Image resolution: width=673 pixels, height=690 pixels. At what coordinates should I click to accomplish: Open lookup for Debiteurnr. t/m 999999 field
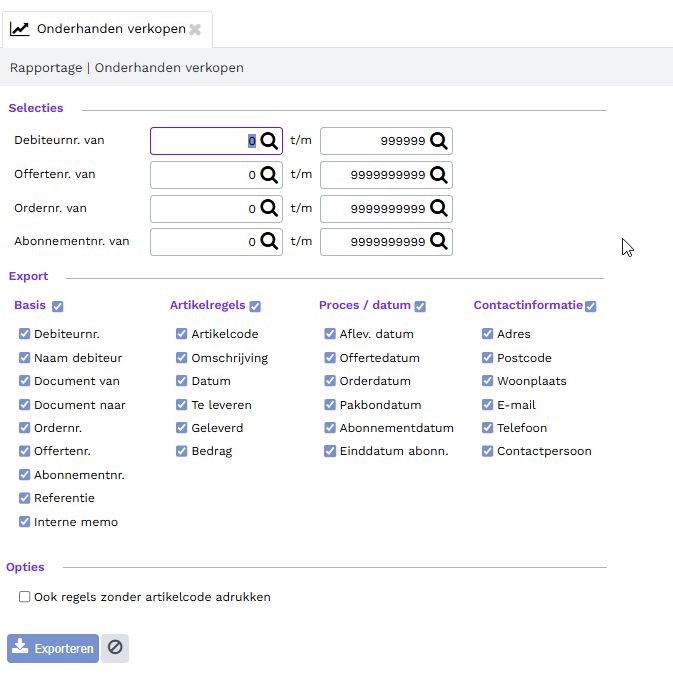[439, 141]
